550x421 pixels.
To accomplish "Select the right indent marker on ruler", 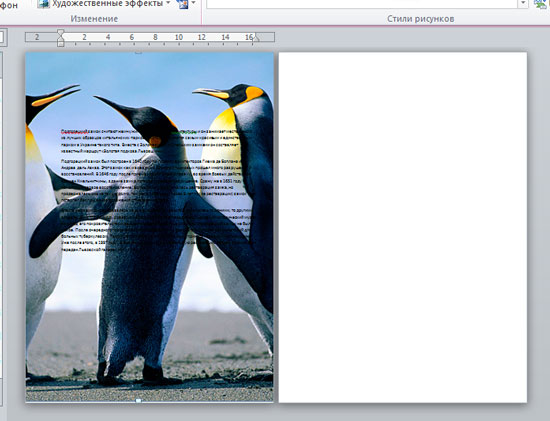I will coord(256,38).
